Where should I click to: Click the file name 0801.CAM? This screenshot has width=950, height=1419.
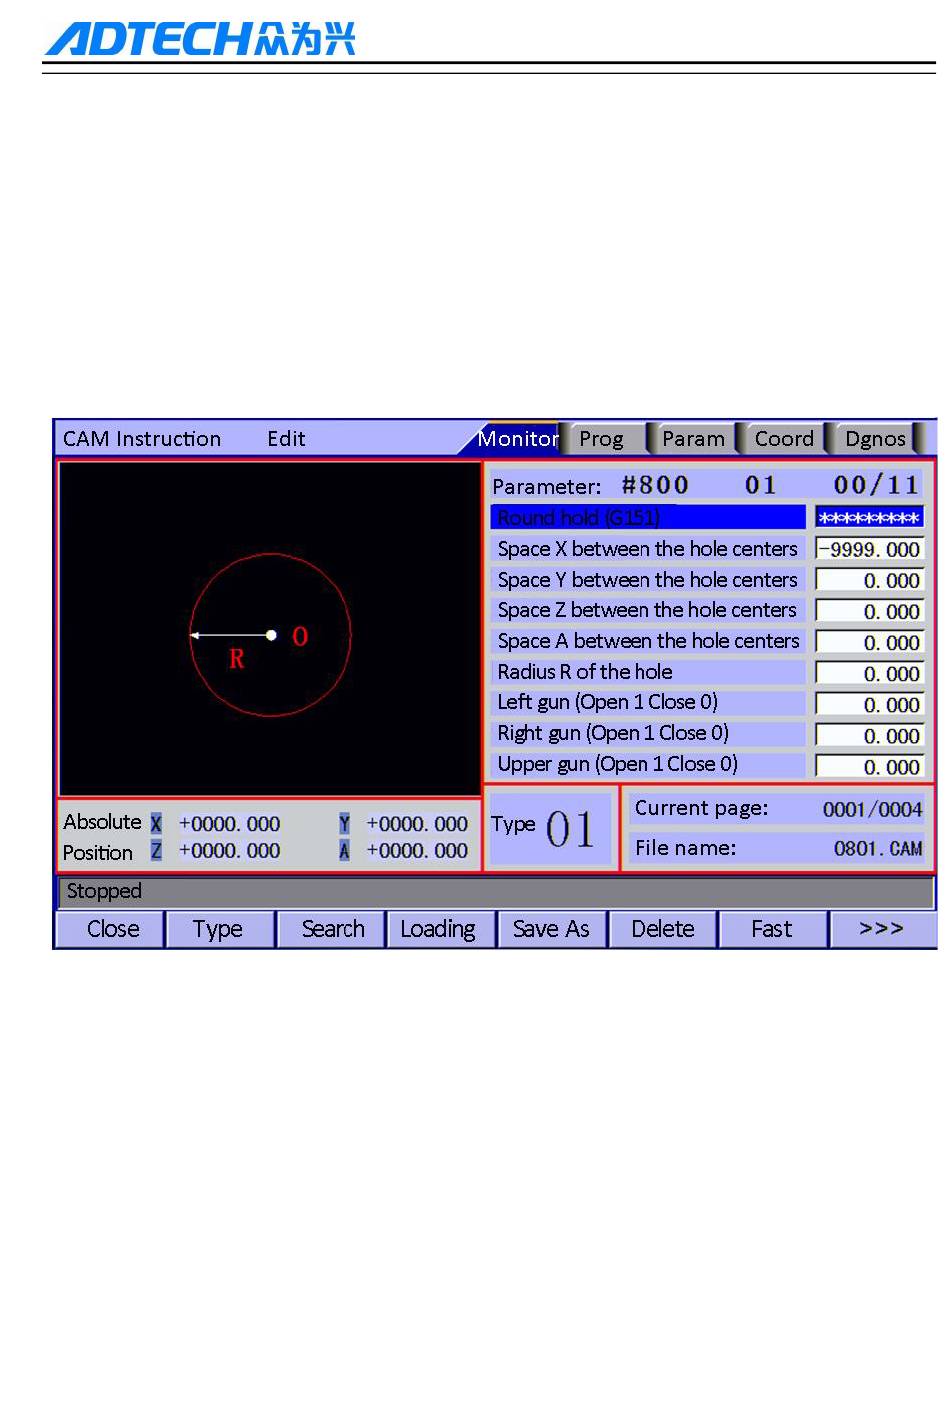coord(878,849)
